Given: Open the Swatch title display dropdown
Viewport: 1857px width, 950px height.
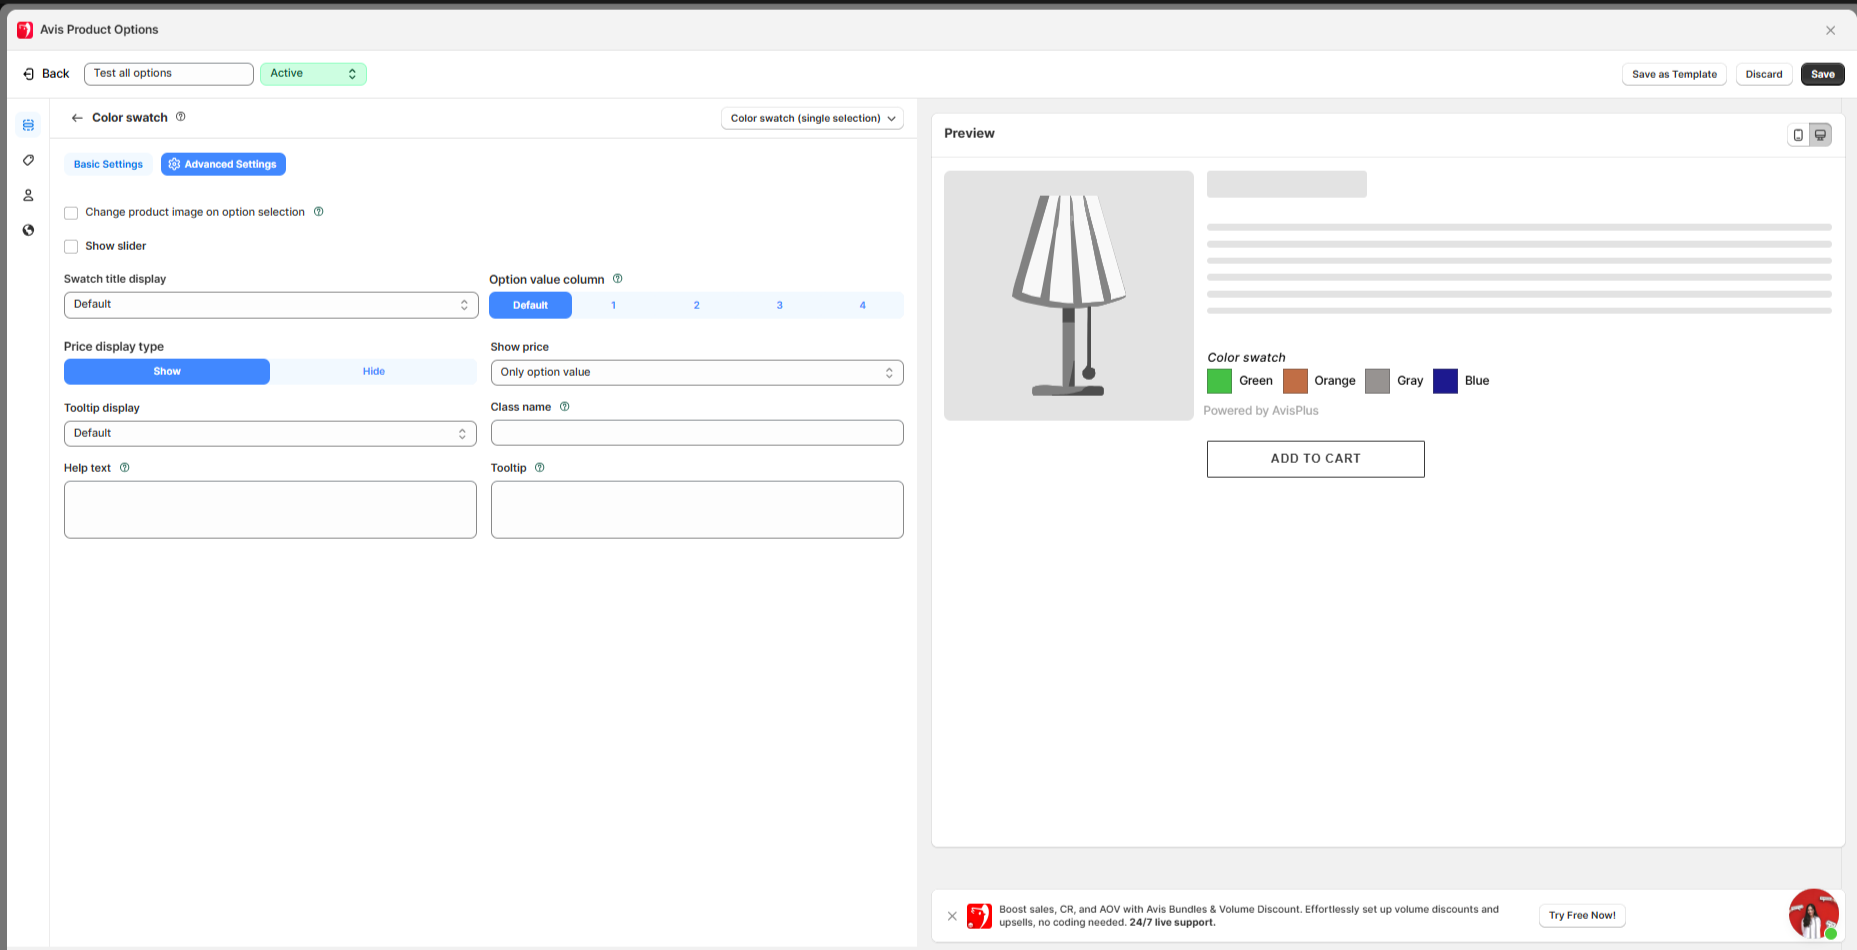Looking at the screenshot, I should click(x=270, y=305).
